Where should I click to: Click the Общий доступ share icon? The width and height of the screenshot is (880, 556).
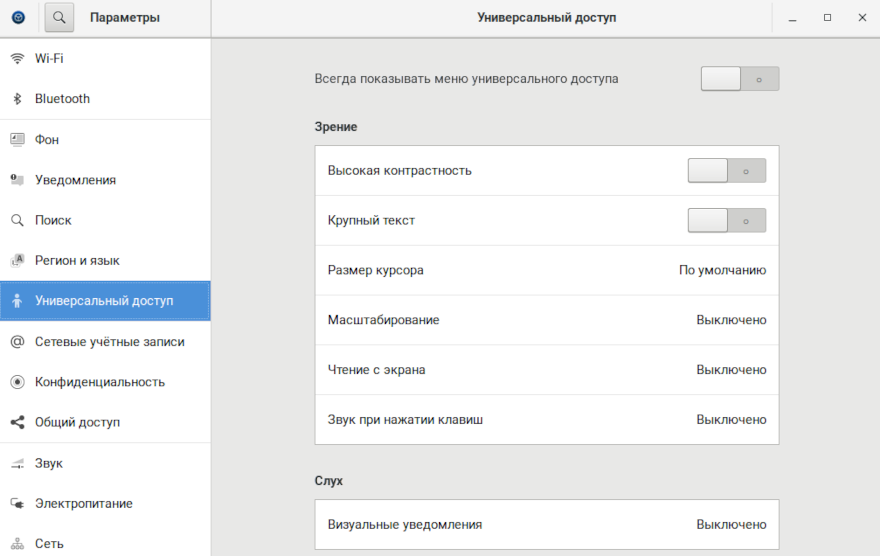(x=17, y=422)
